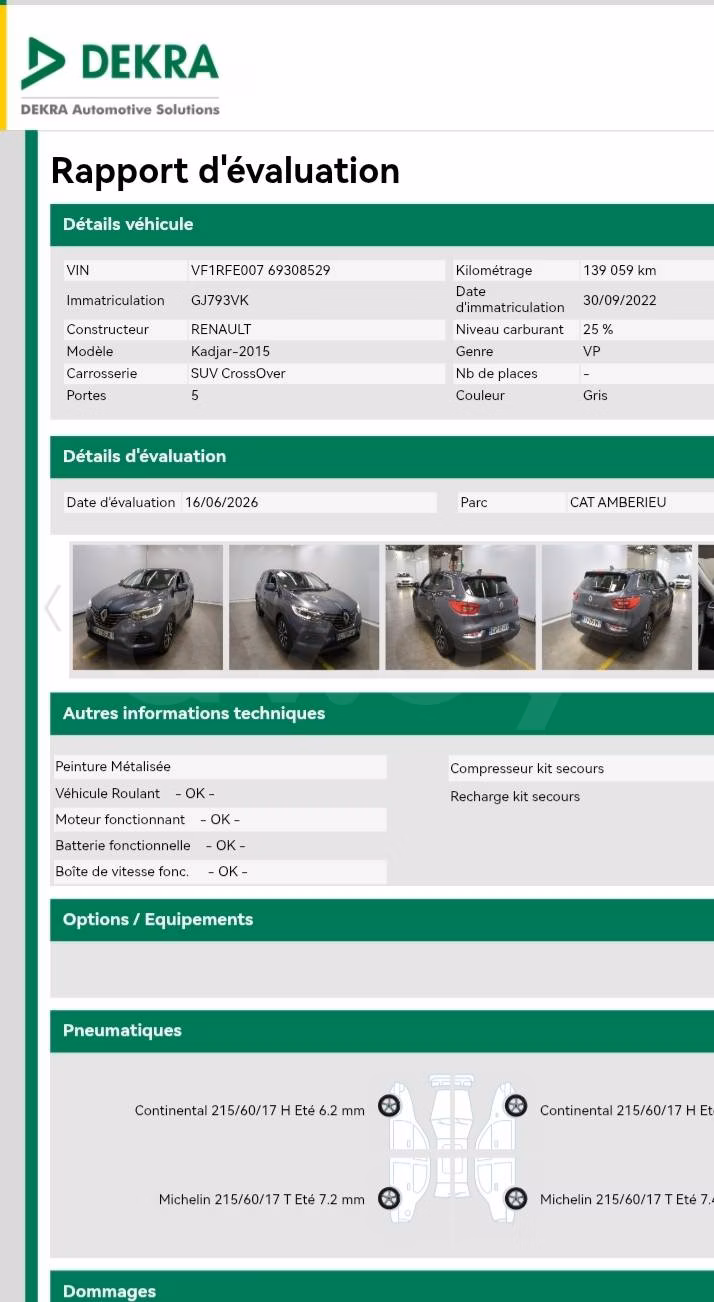714x1302 pixels.
Task: Click the fuel level value 25 %
Action: pos(598,329)
